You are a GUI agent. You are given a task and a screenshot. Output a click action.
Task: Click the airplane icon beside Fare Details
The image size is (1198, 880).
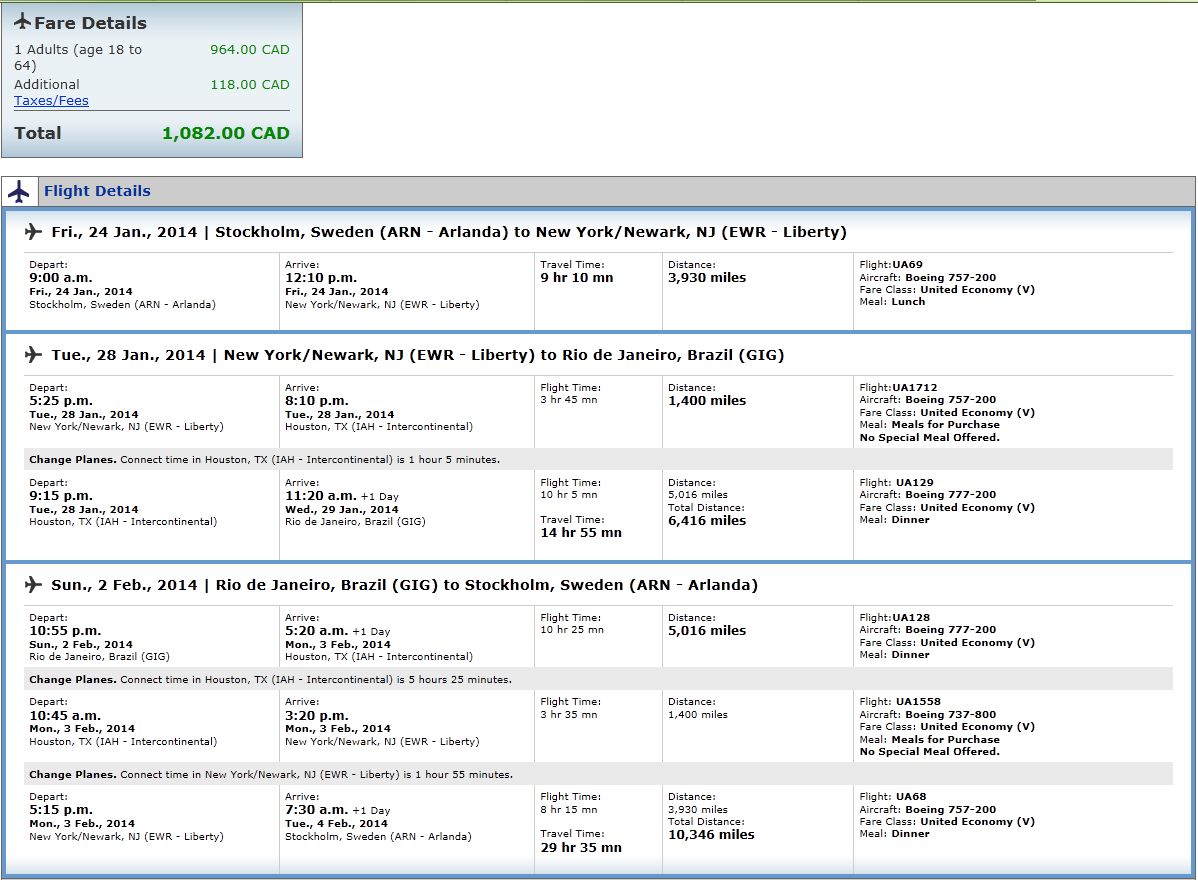point(22,22)
